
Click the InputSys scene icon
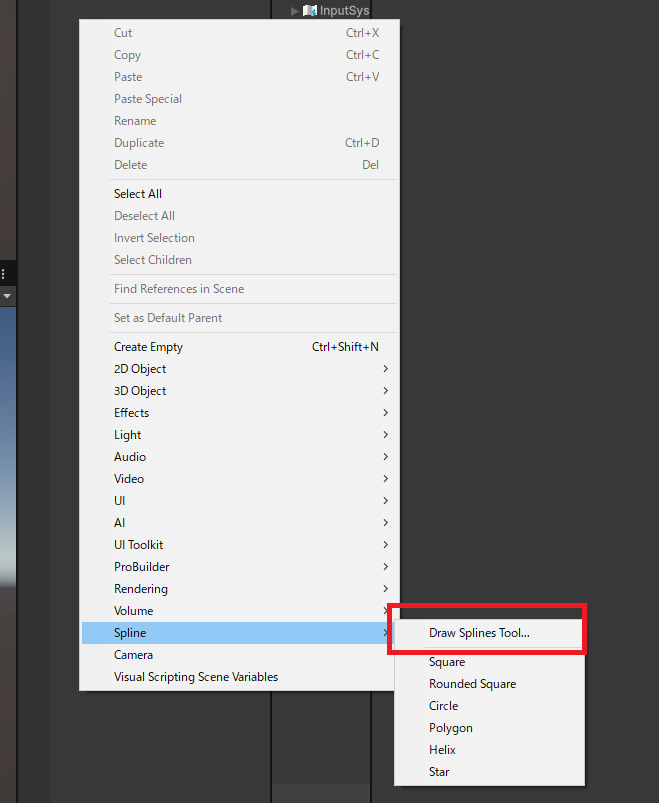click(x=310, y=11)
